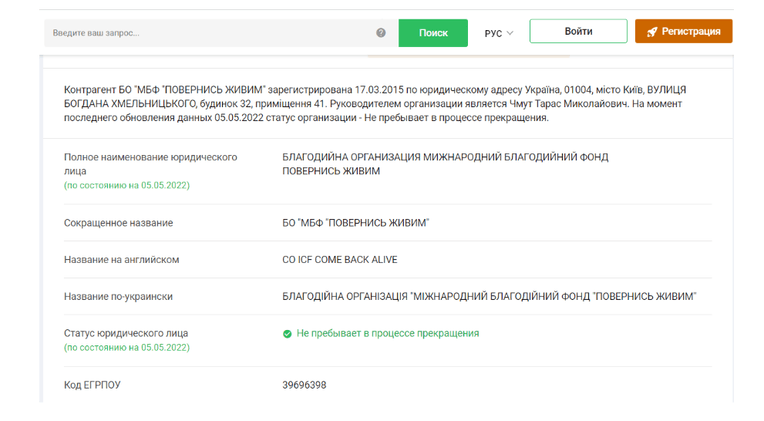Click the label 'Код ЕГРПОУ'

point(92,385)
